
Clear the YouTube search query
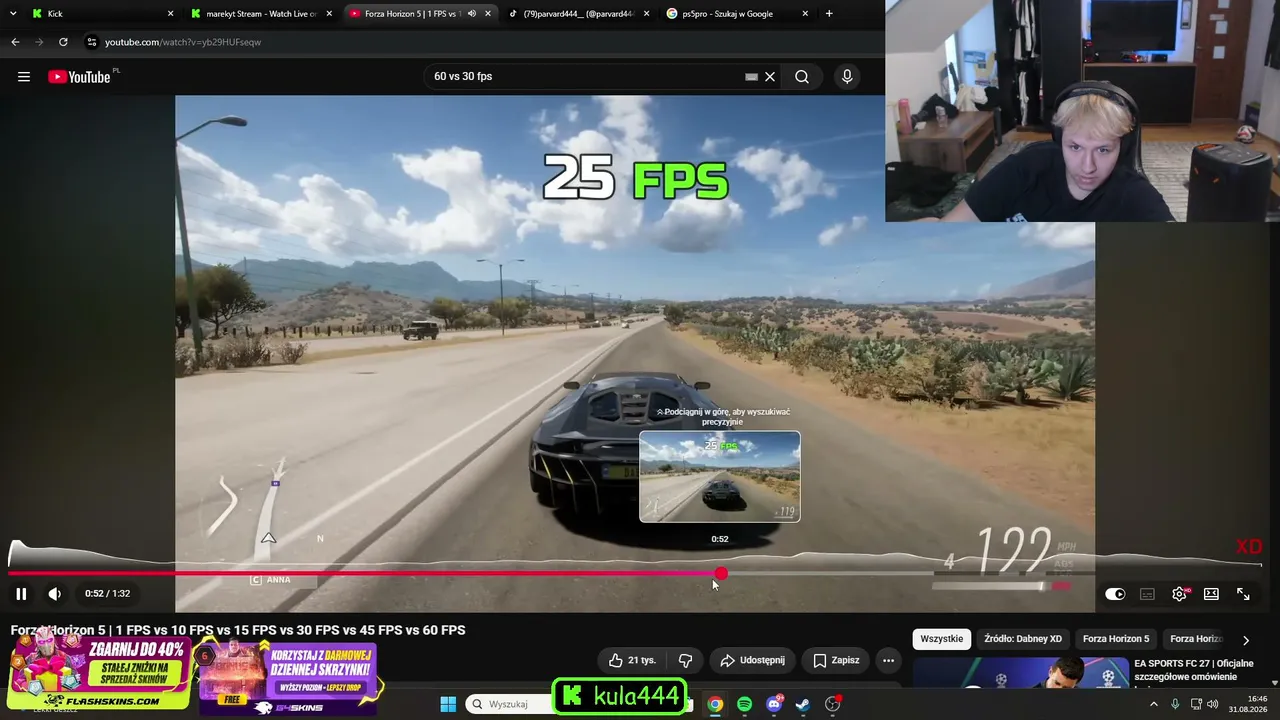(770, 77)
